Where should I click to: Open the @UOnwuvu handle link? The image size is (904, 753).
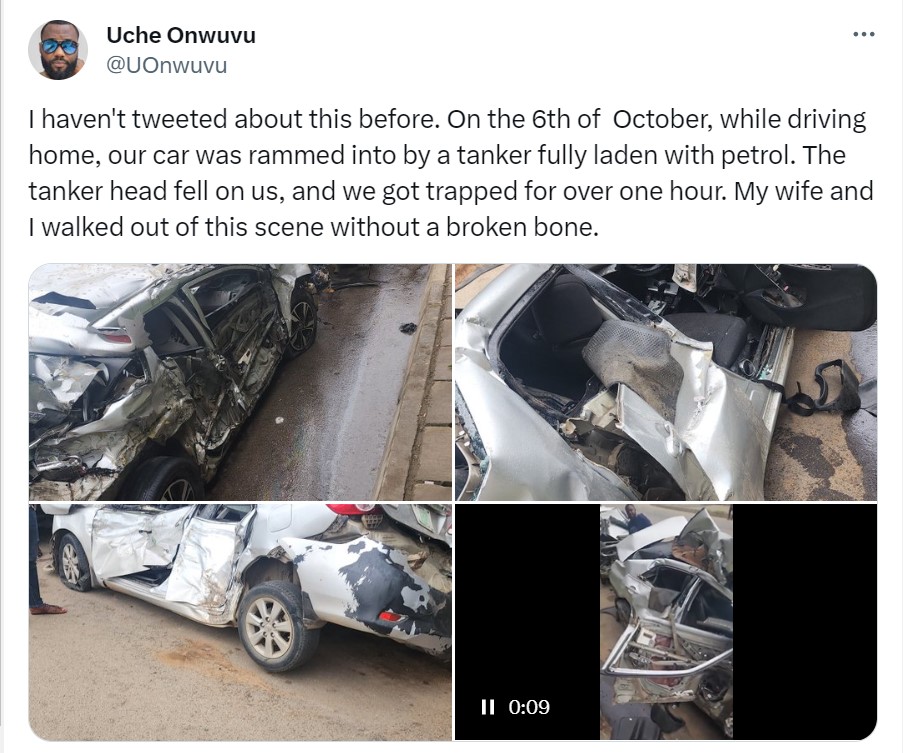pyautogui.click(x=167, y=65)
